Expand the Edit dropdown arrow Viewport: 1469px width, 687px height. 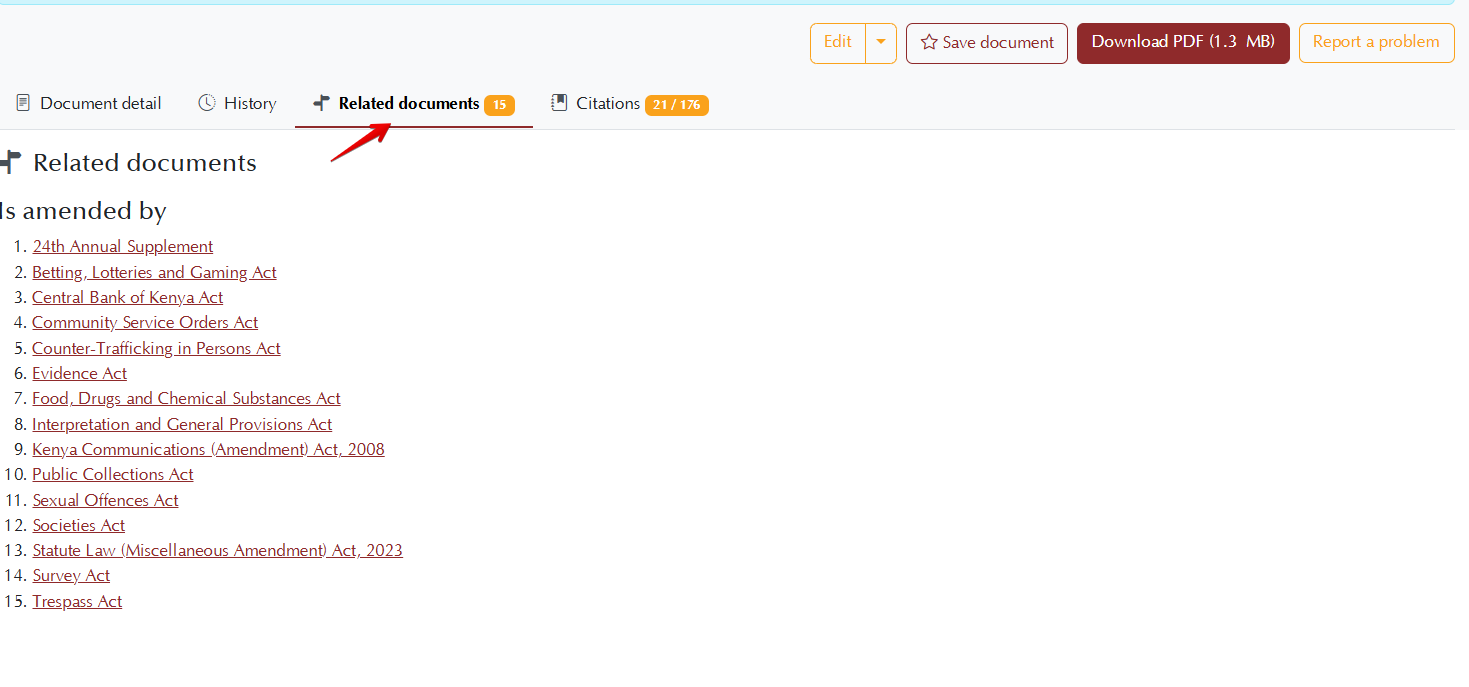880,43
